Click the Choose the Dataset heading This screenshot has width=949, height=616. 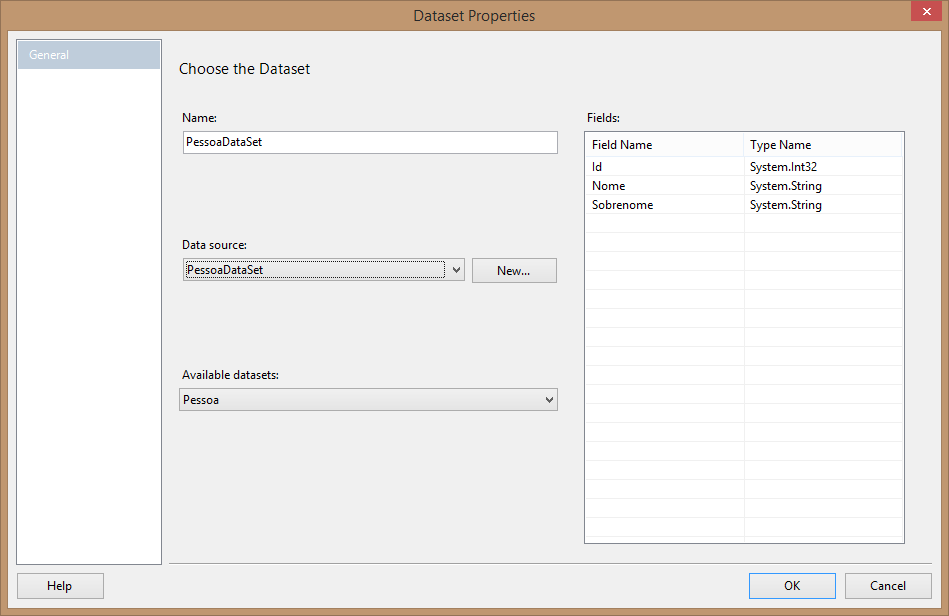click(244, 69)
